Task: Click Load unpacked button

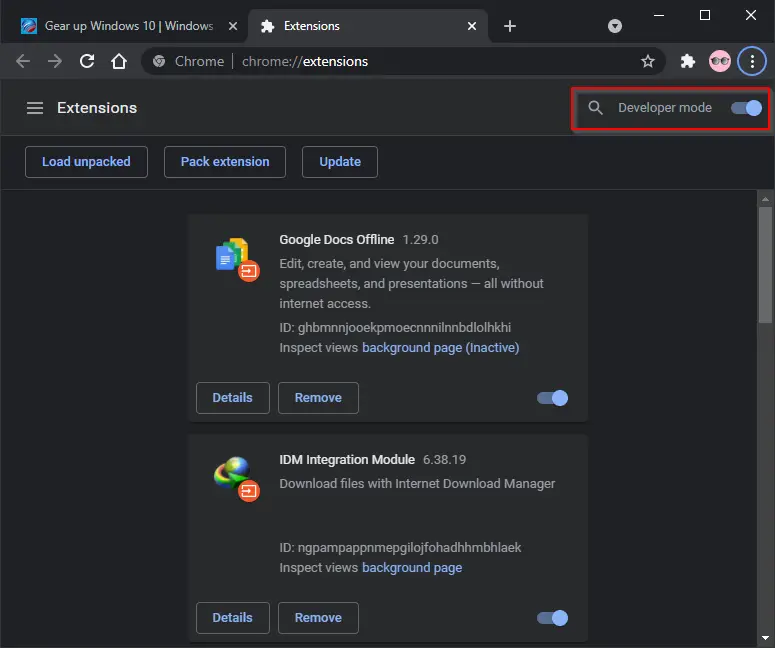Action: tap(86, 162)
